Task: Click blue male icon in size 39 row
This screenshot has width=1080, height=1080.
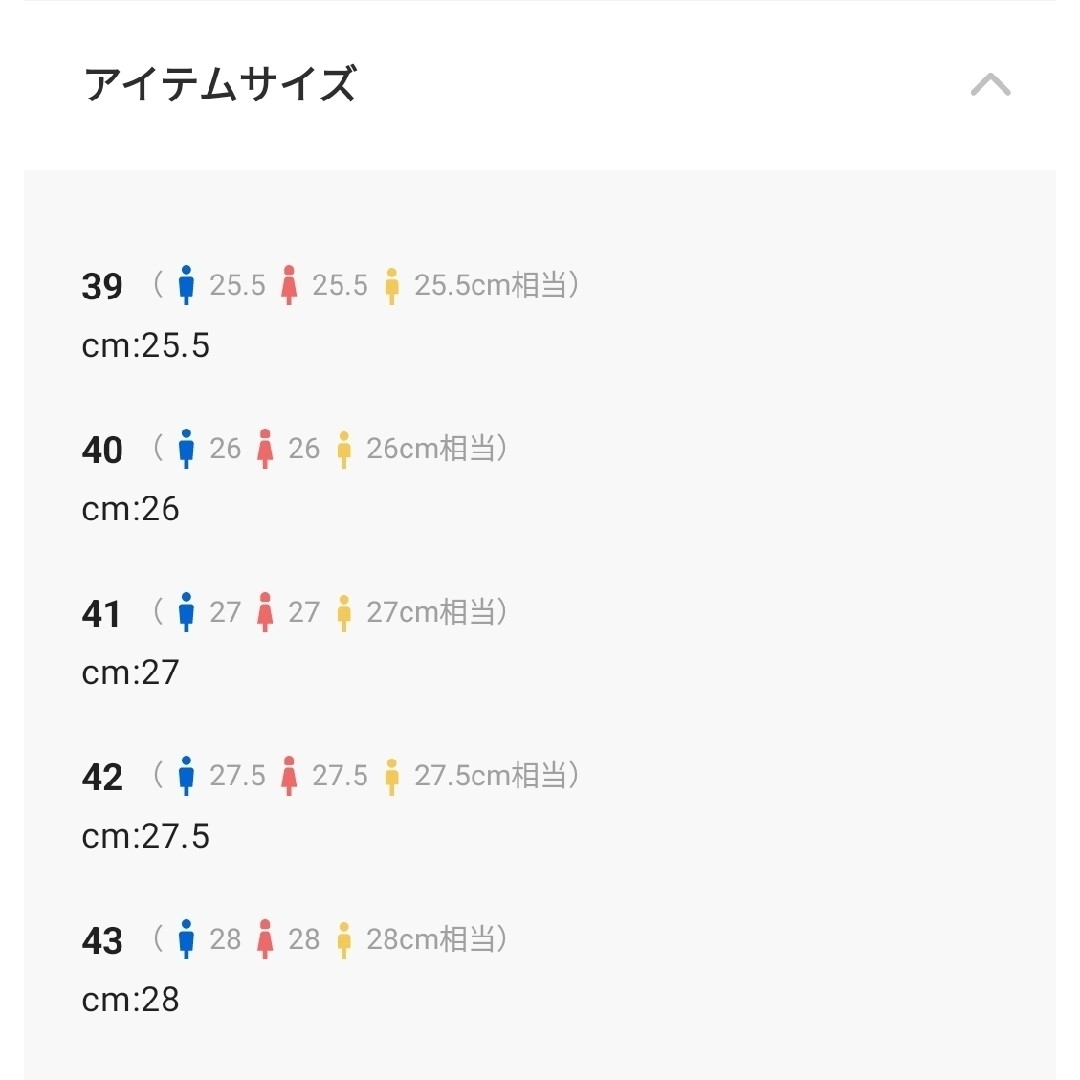Action: pos(186,284)
